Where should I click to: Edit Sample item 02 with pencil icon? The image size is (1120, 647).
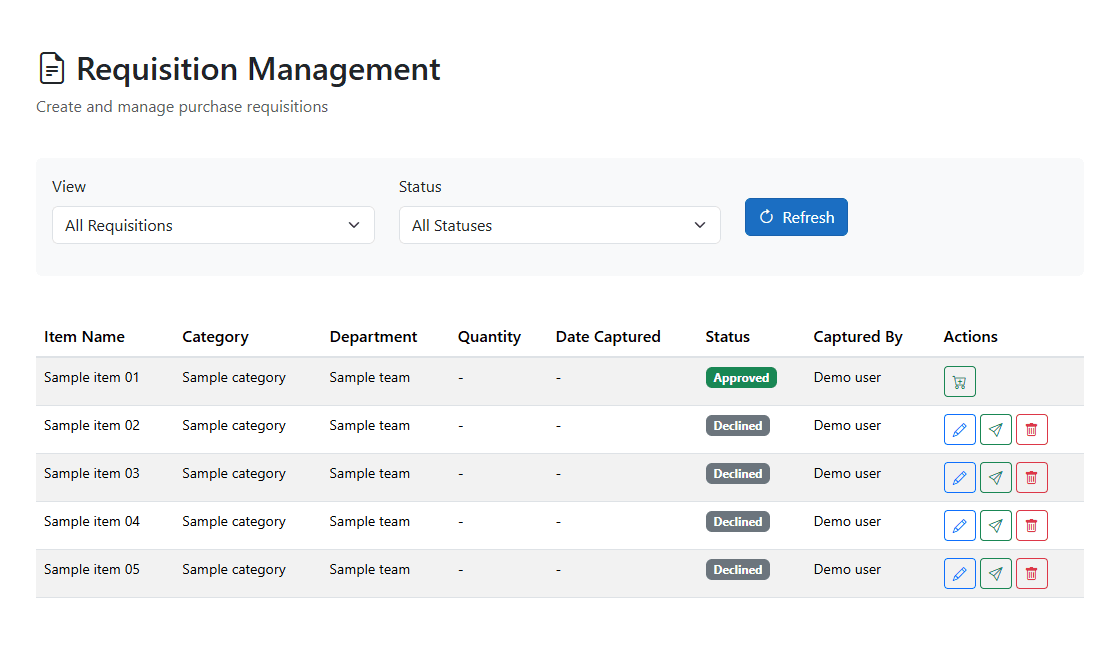[959, 429]
